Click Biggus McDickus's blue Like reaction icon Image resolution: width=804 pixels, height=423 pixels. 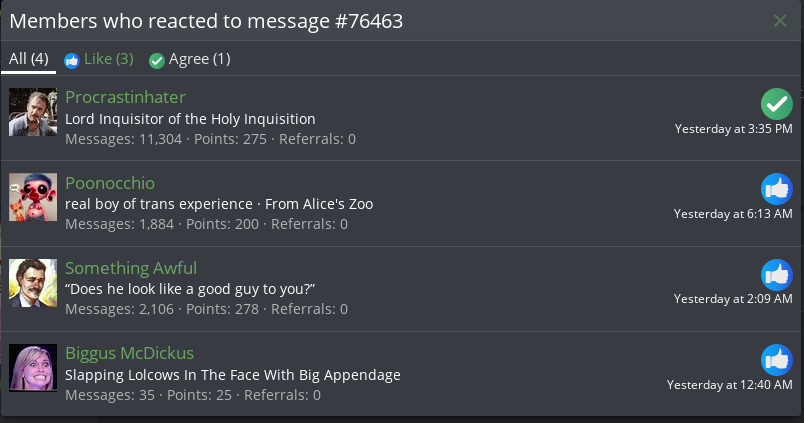(777, 360)
